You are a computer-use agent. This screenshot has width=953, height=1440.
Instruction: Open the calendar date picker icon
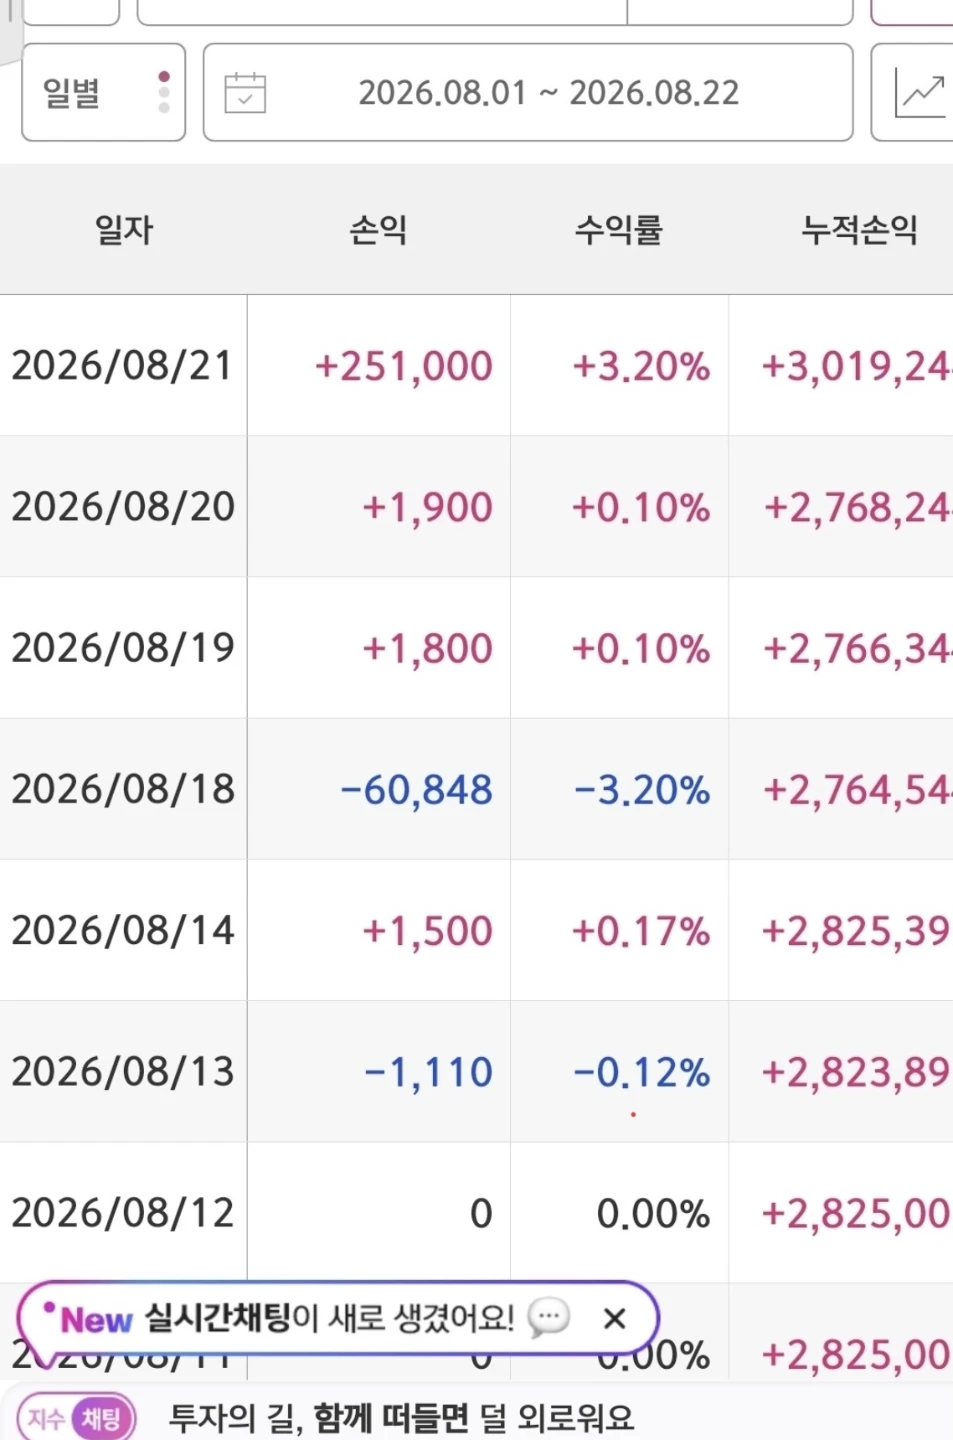pos(245,93)
